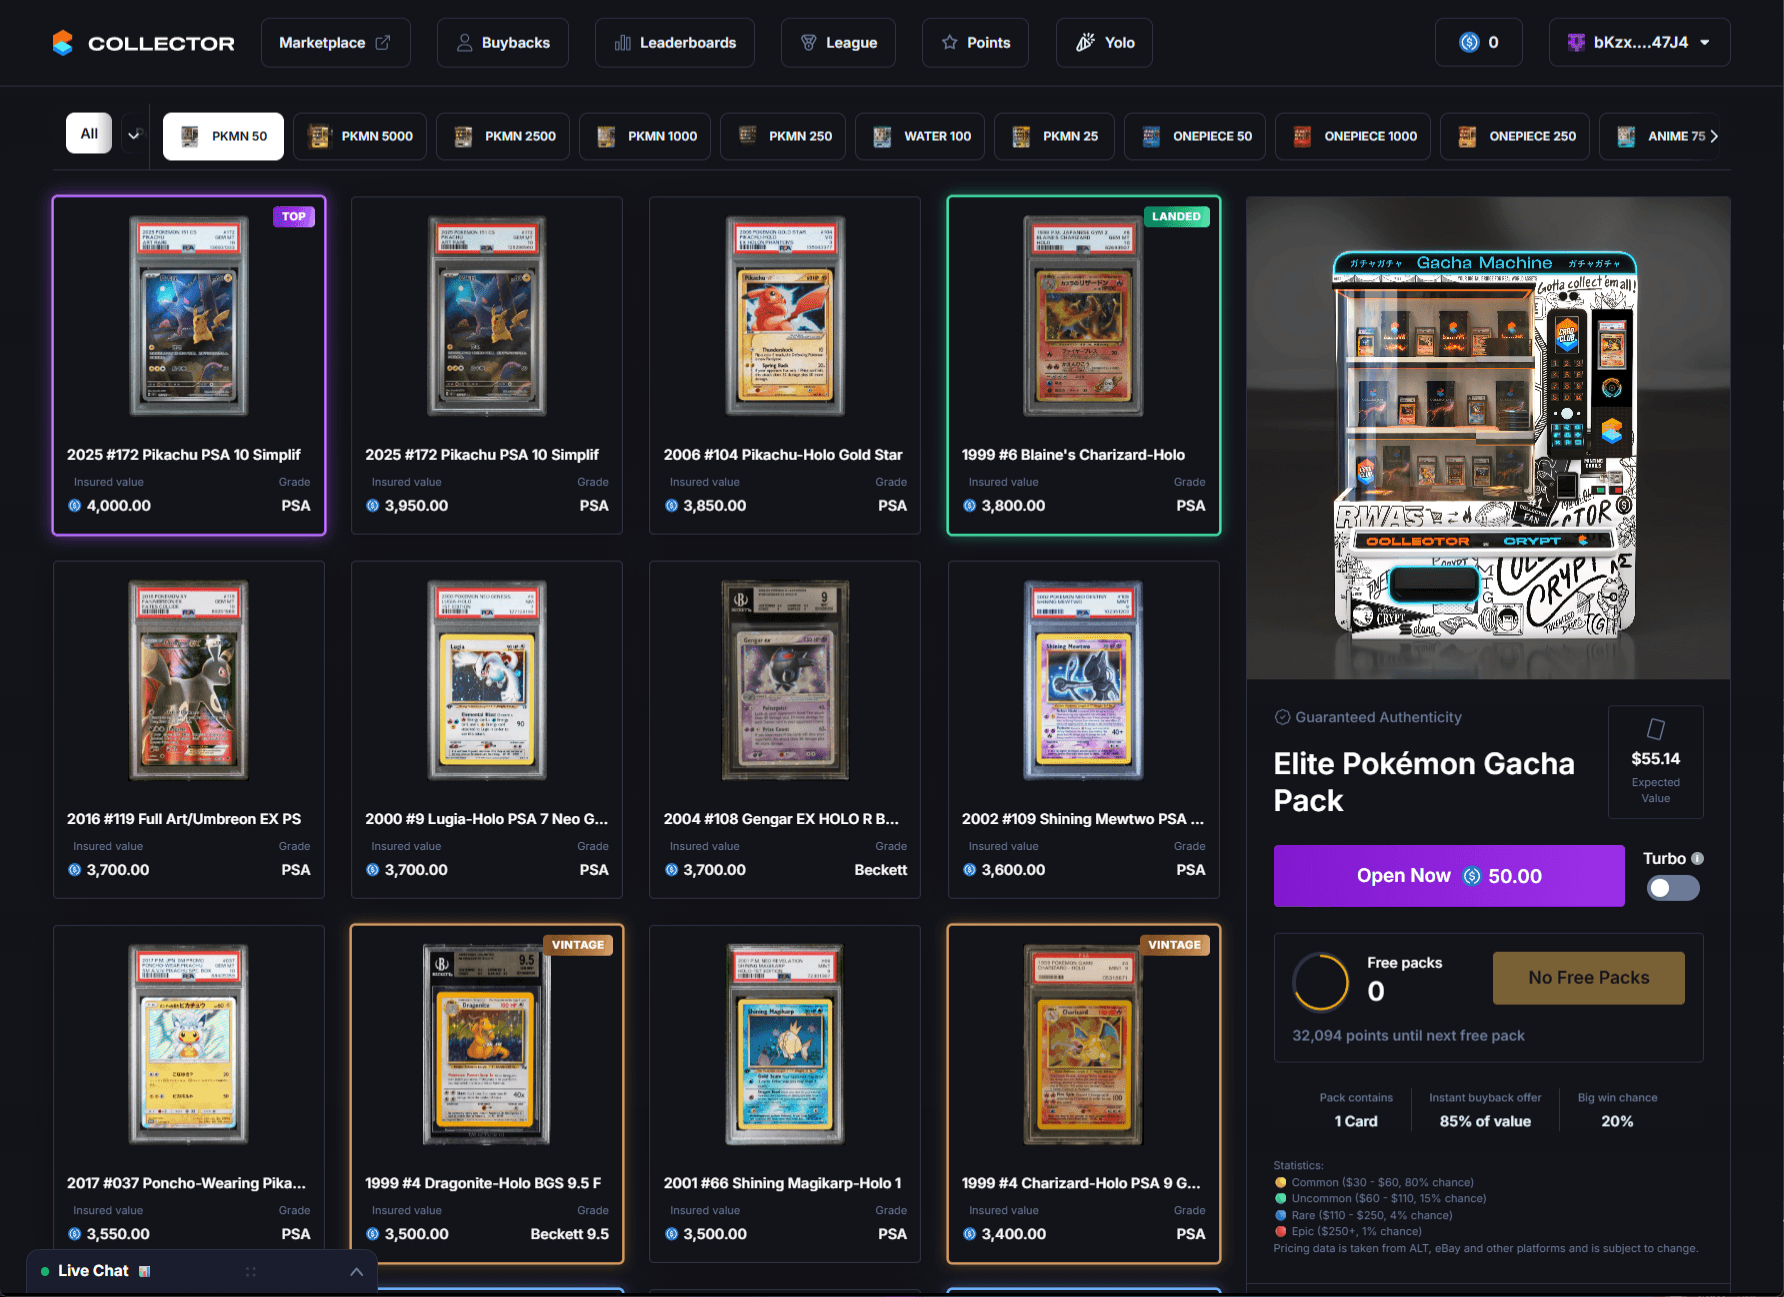Click the right chevron after ANIME 75
The image size is (1784, 1297).
pos(1714,136)
